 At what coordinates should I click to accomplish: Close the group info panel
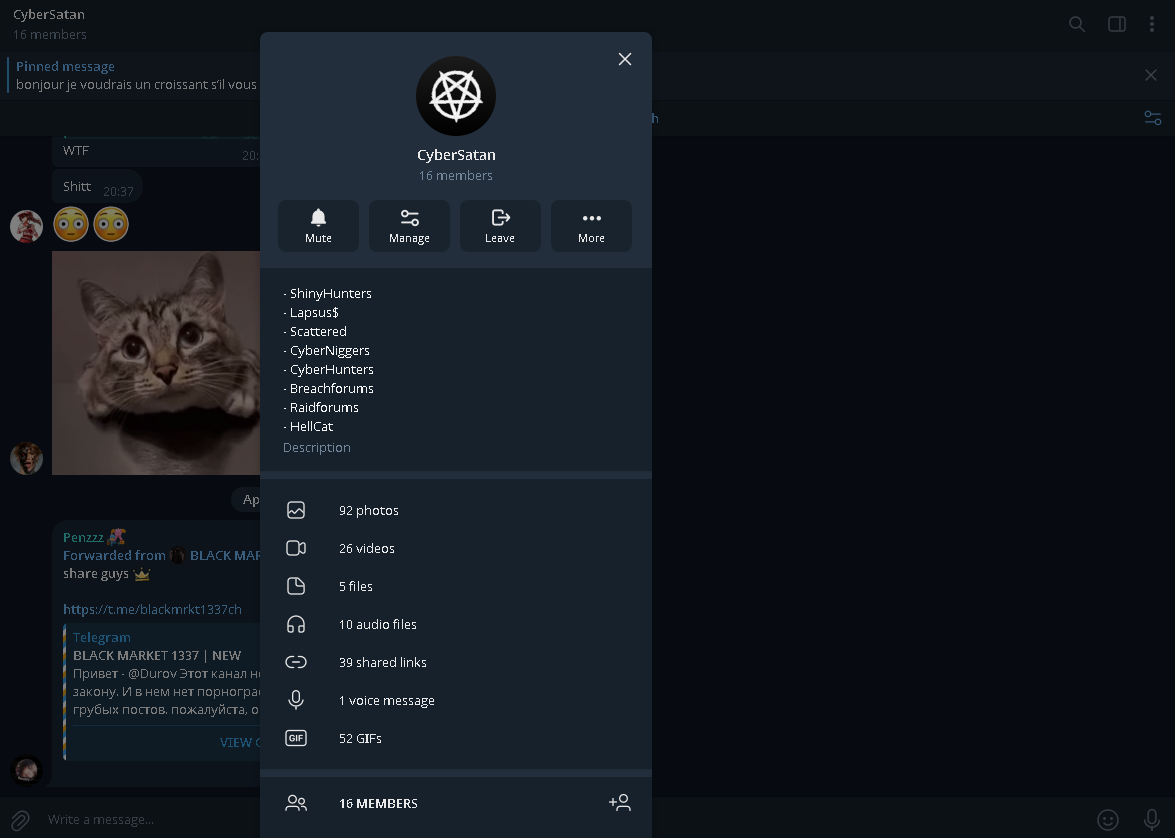(x=625, y=59)
